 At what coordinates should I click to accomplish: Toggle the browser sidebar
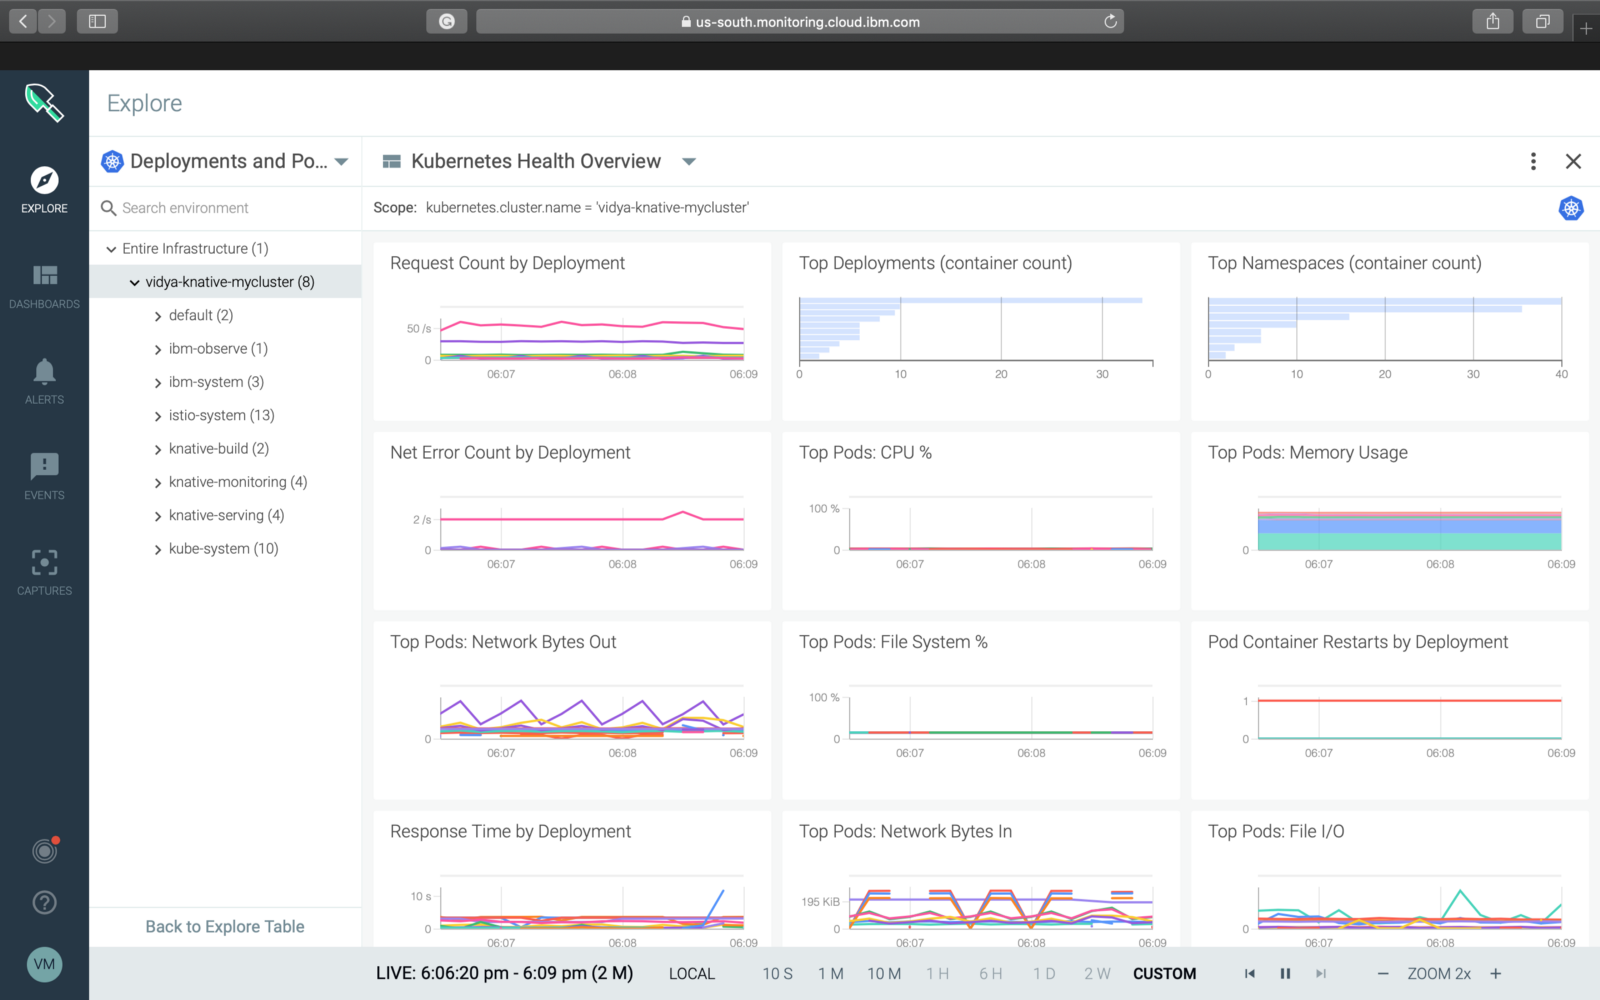point(97,21)
